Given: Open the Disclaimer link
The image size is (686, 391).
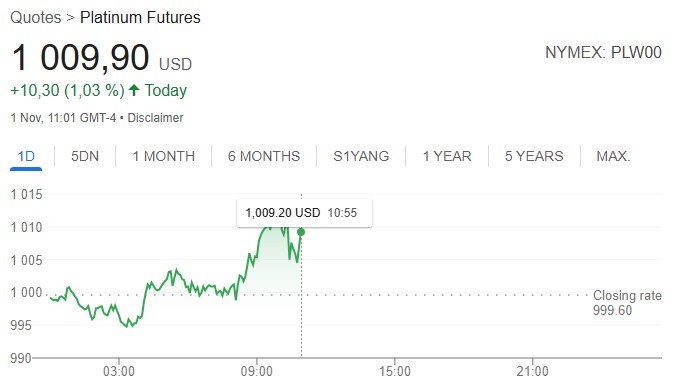Looking at the screenshot, I should pos(155,118).
